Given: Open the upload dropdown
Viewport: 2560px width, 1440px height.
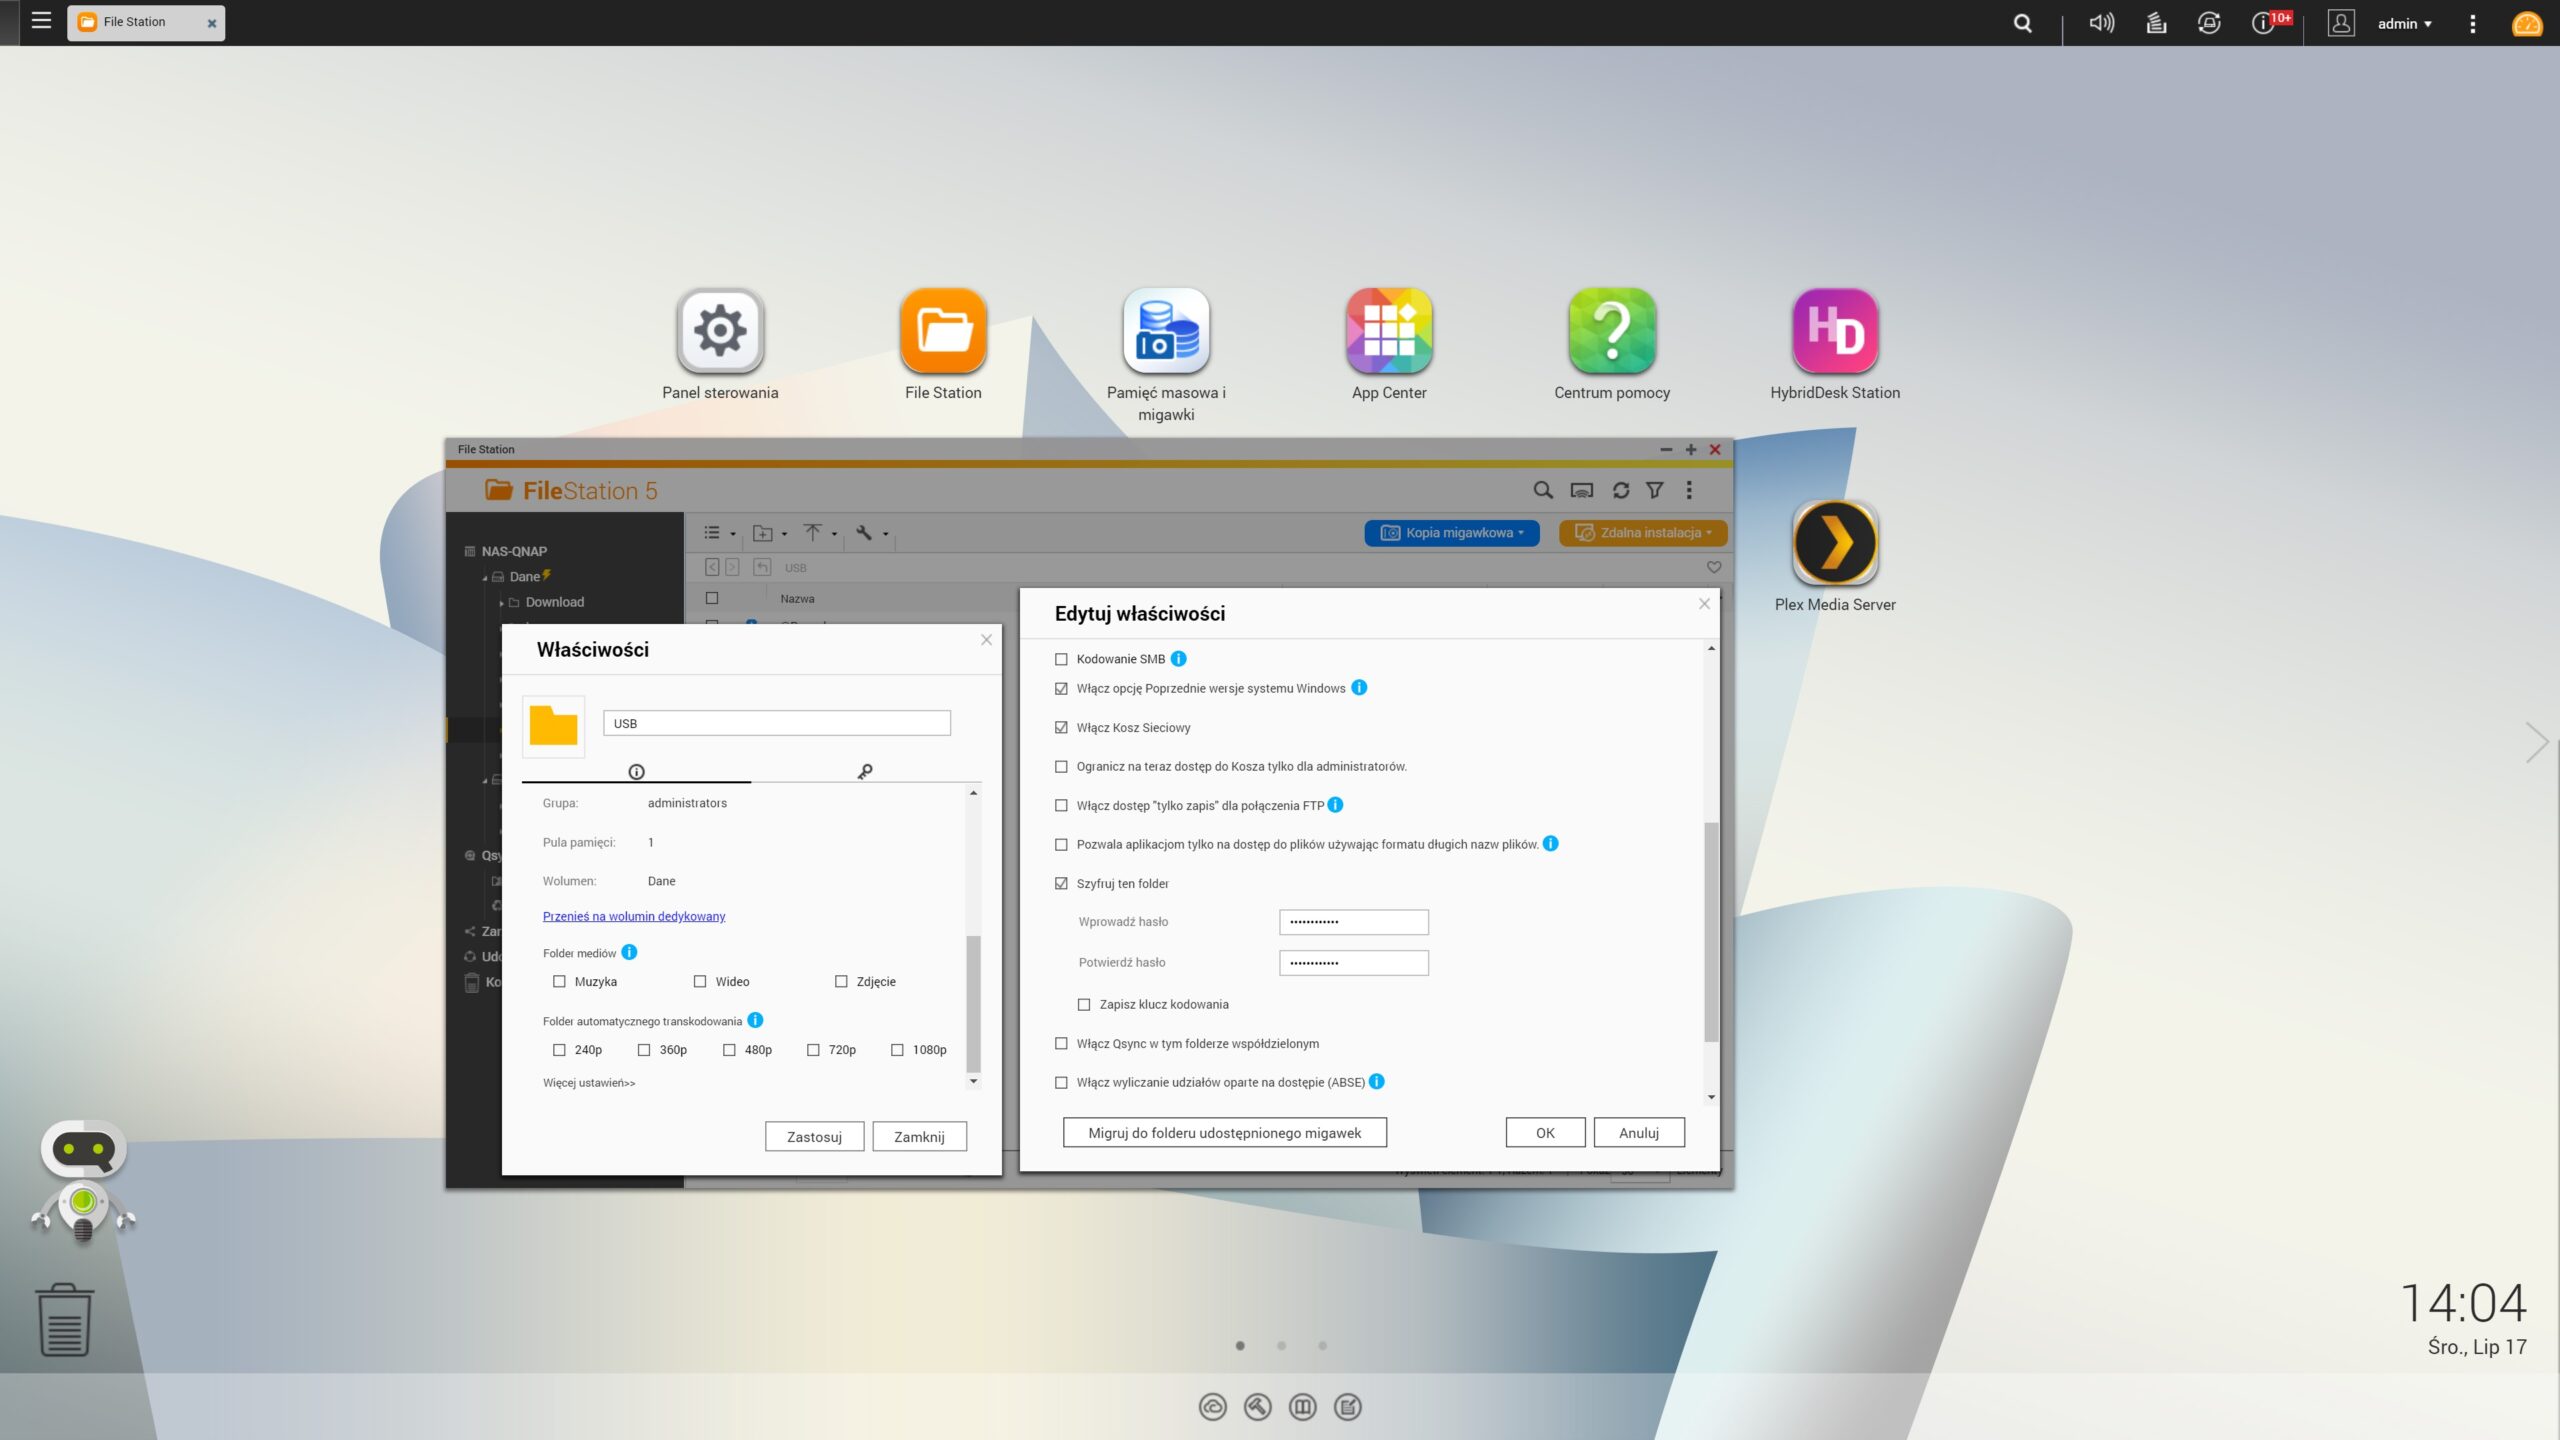Looking at the screenshot, I should point(820,533).
